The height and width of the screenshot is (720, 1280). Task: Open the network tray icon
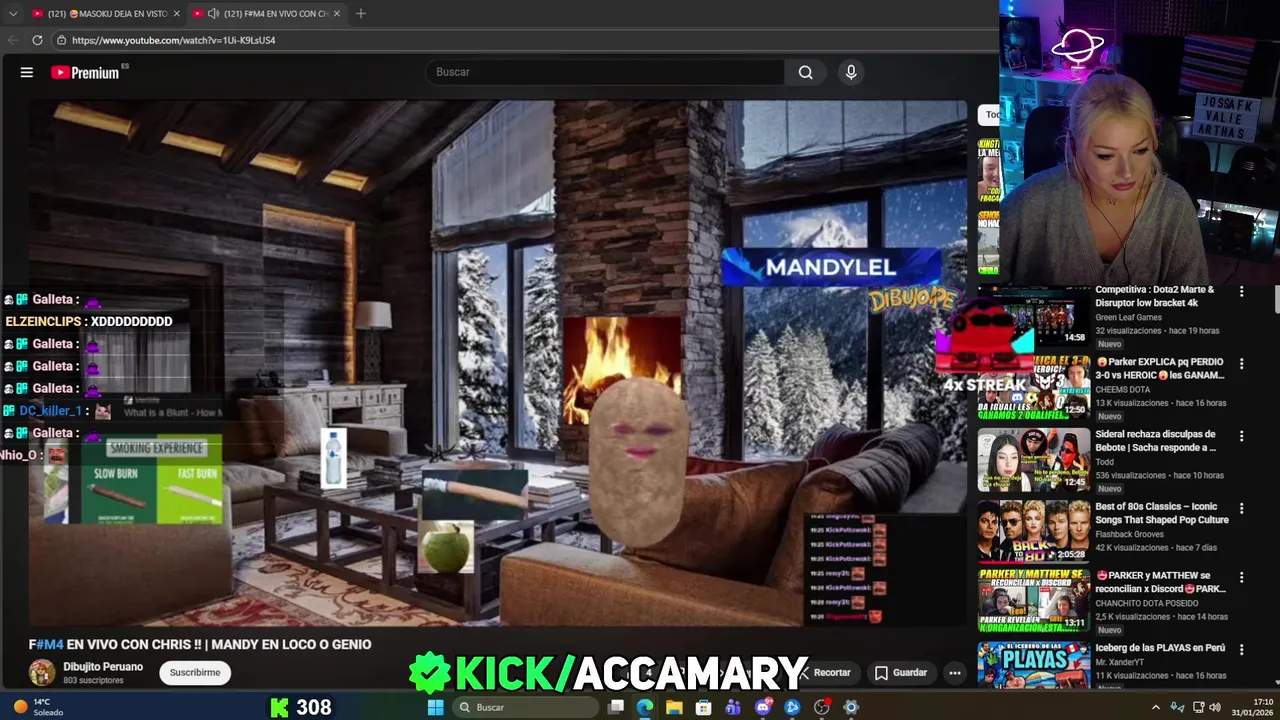(x=1197, y=707)
